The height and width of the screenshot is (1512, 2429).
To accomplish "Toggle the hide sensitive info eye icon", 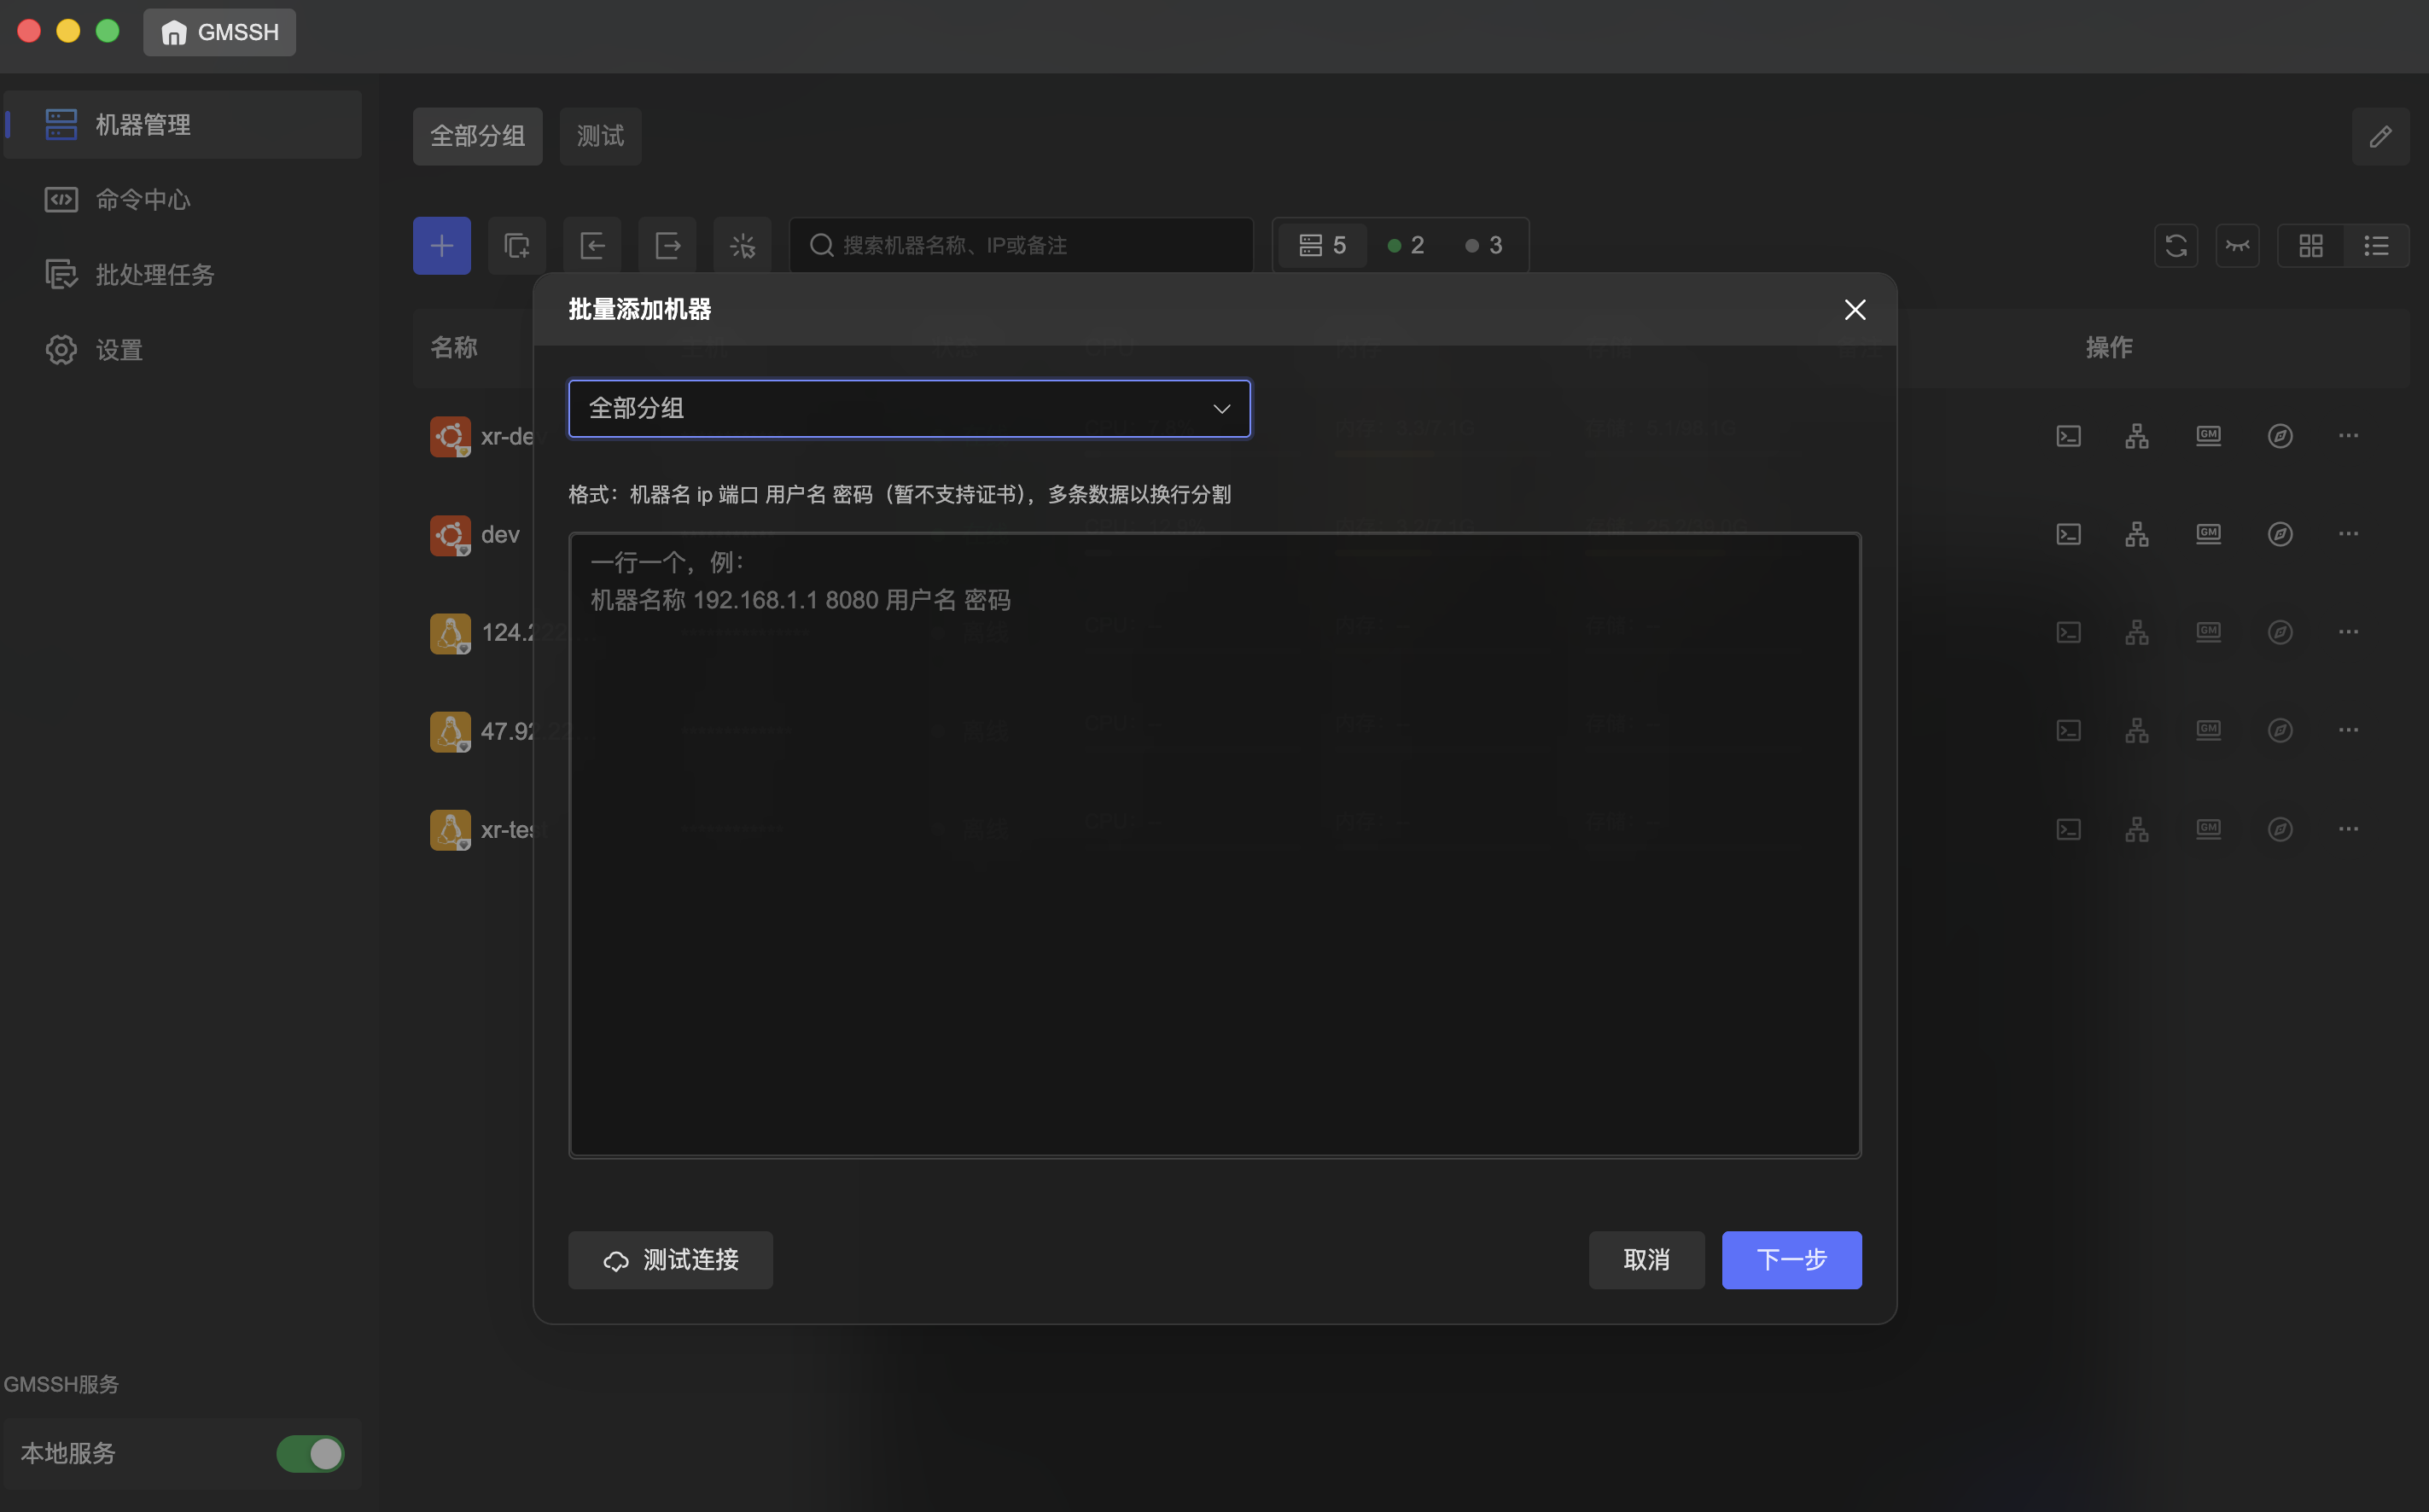I will pos(2237,245).
